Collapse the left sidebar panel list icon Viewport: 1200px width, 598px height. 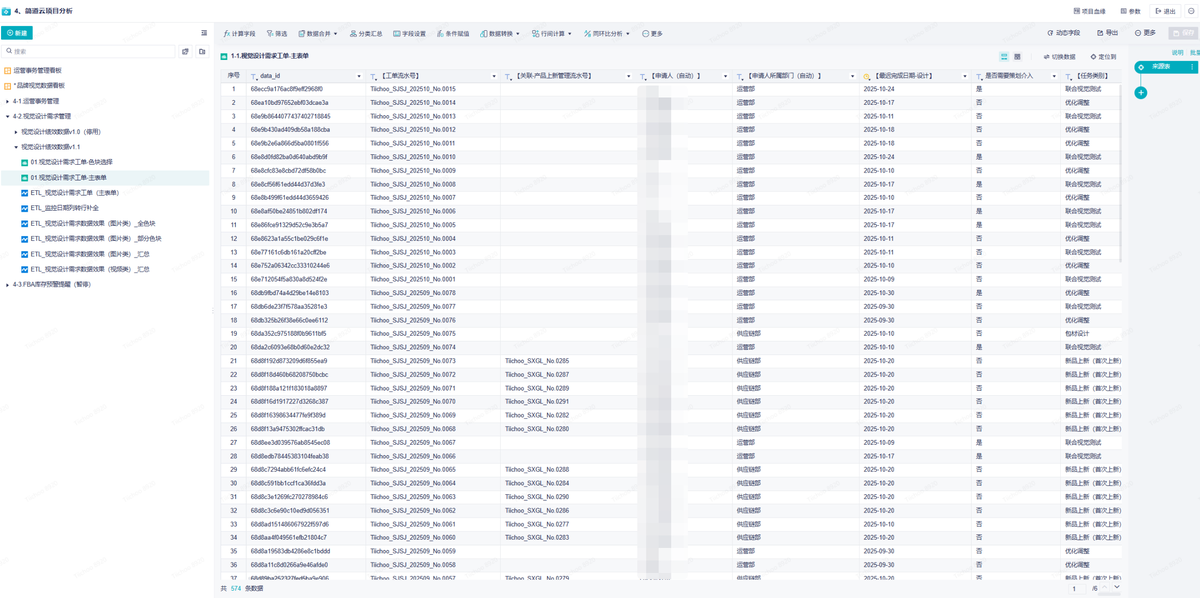click(x=205, y=33)
